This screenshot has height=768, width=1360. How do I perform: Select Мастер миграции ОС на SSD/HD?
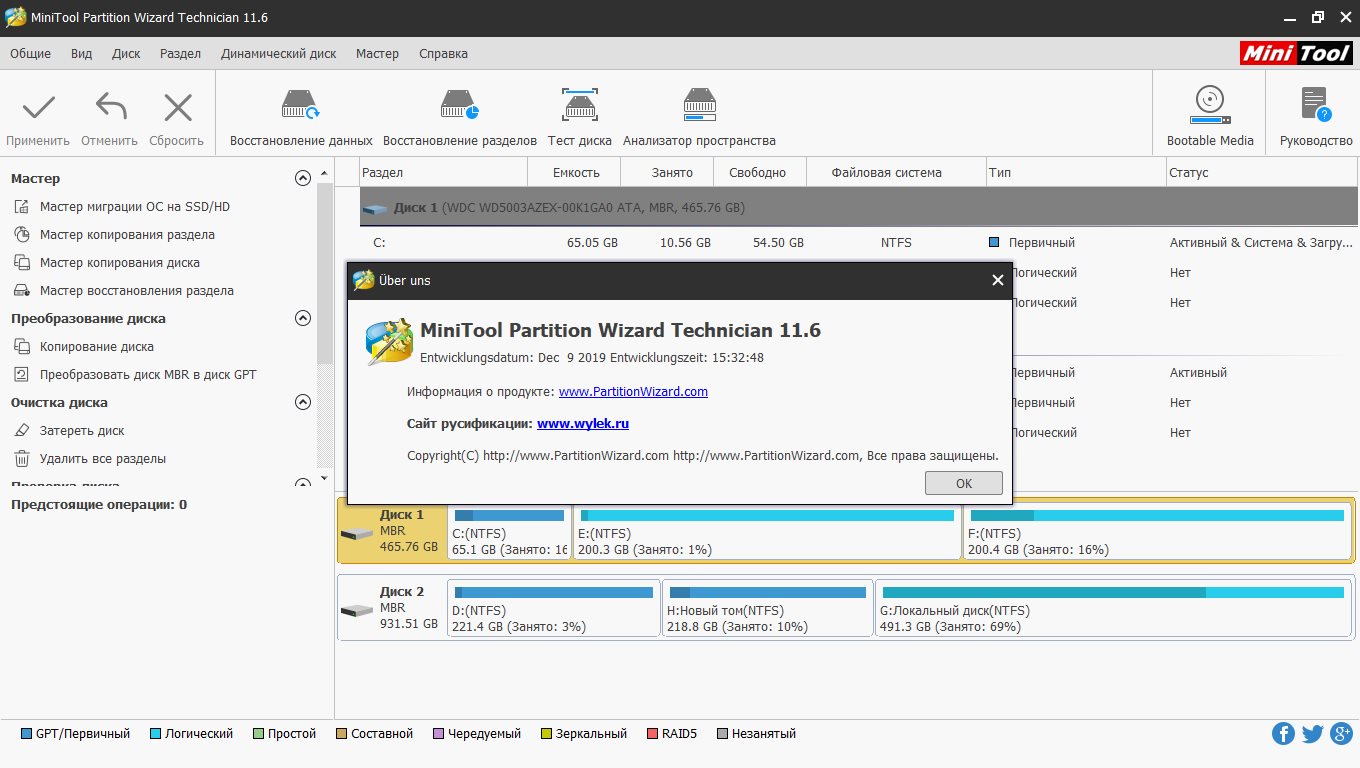[x=135, y=207]
